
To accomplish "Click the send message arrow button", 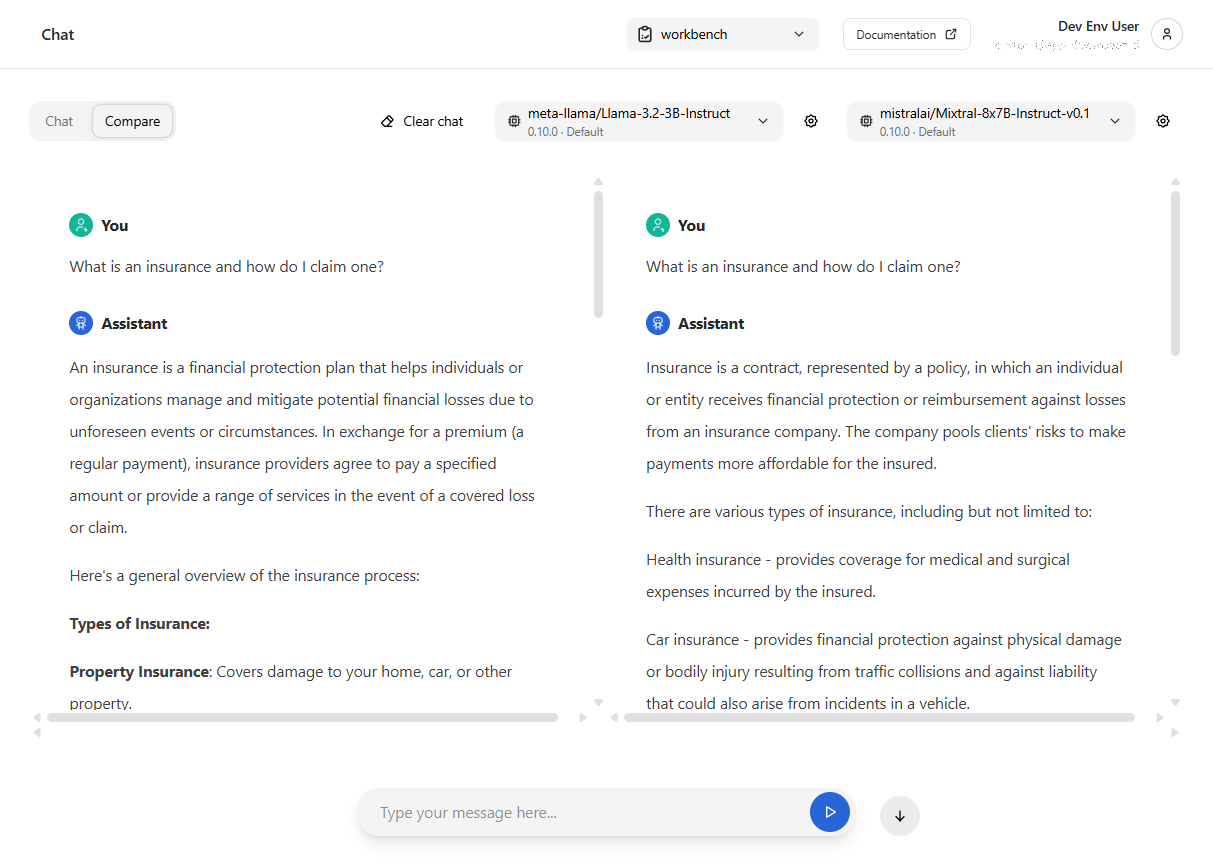I will click(x=829, y=813).
